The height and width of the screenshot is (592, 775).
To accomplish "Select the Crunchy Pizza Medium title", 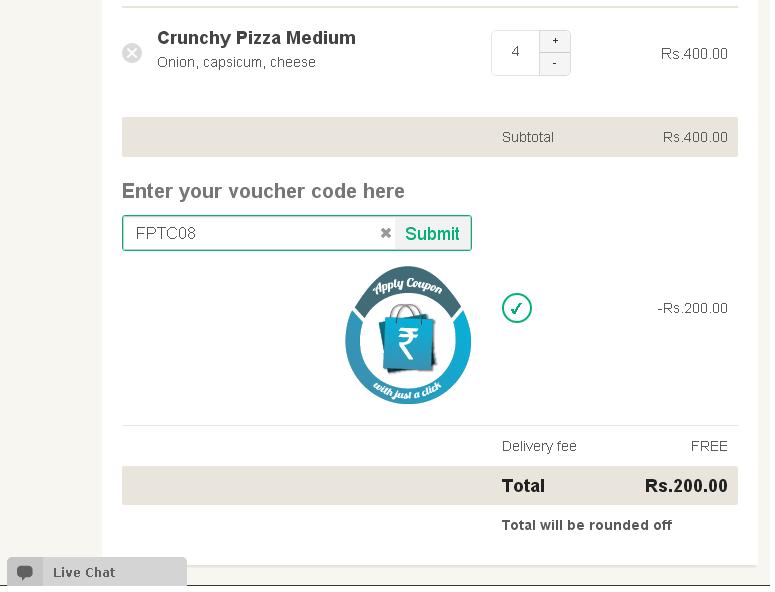I will [x=256, y=38].
